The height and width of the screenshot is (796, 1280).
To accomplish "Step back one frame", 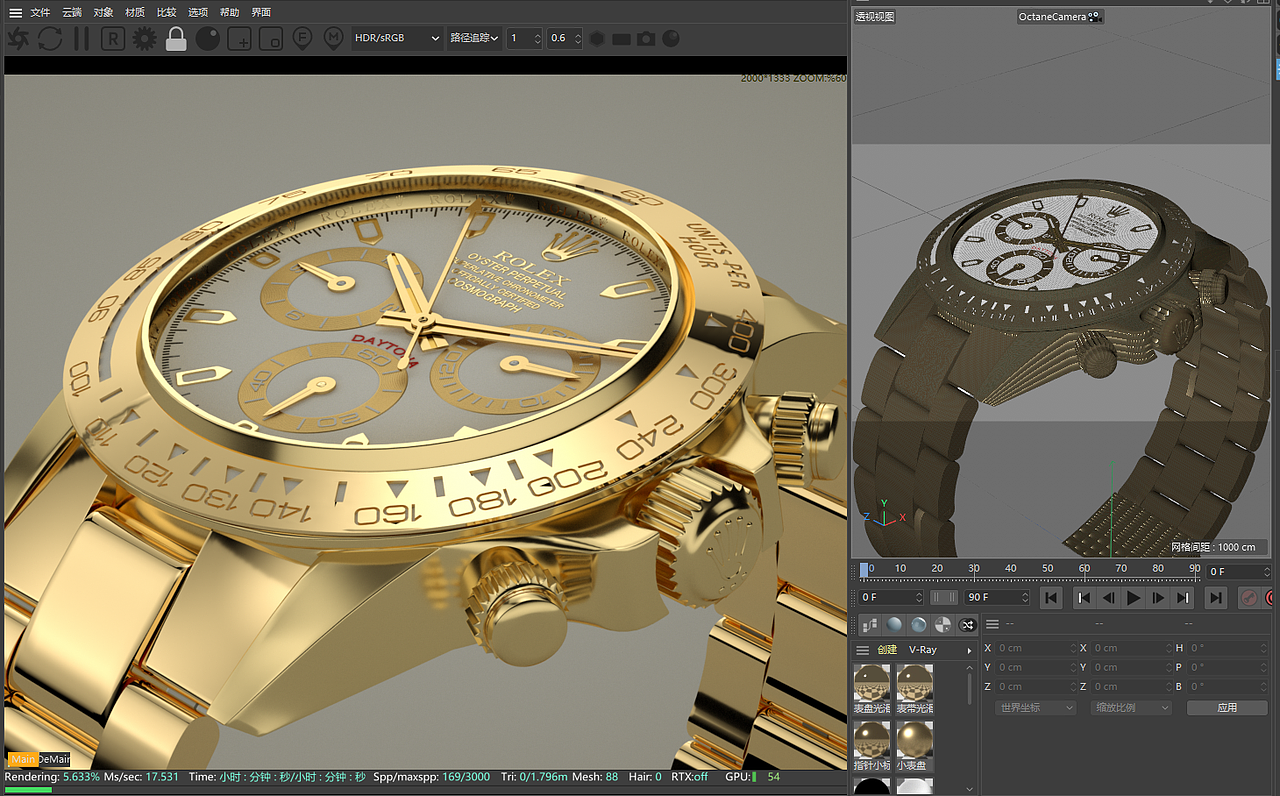I will coord(1108,598).
